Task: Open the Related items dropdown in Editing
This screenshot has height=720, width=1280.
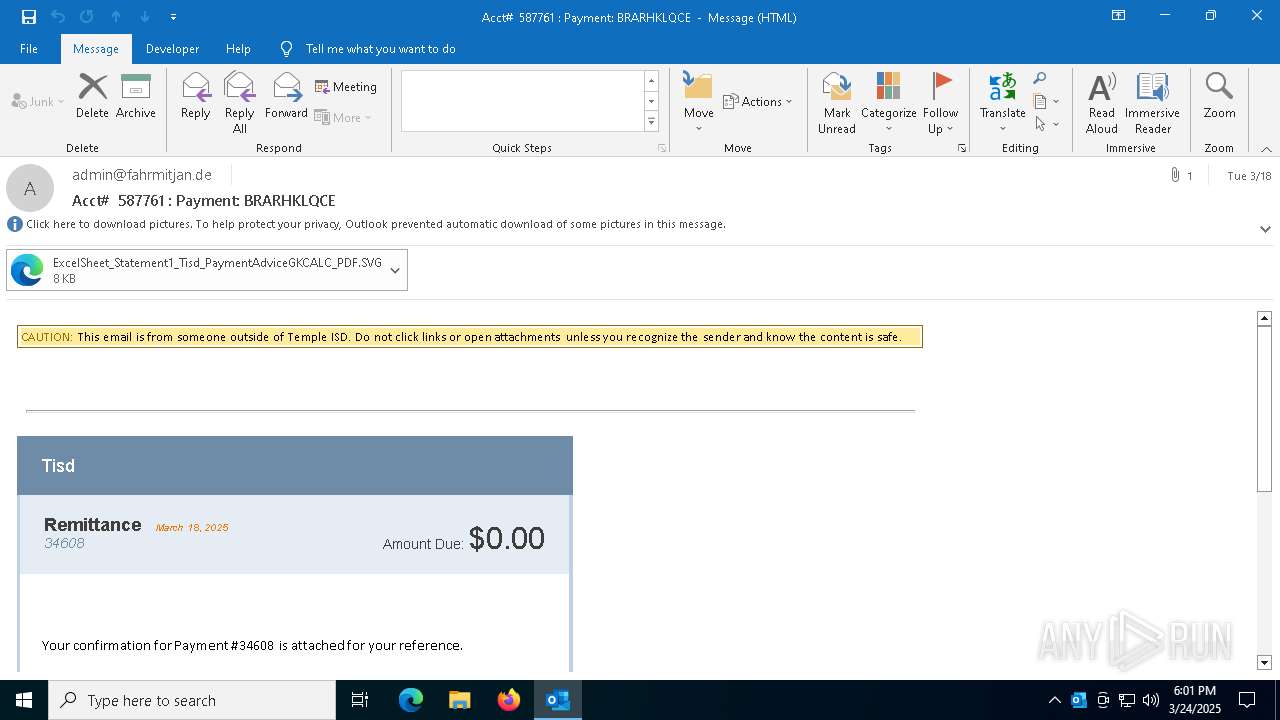Action: tap(1046, 101)
